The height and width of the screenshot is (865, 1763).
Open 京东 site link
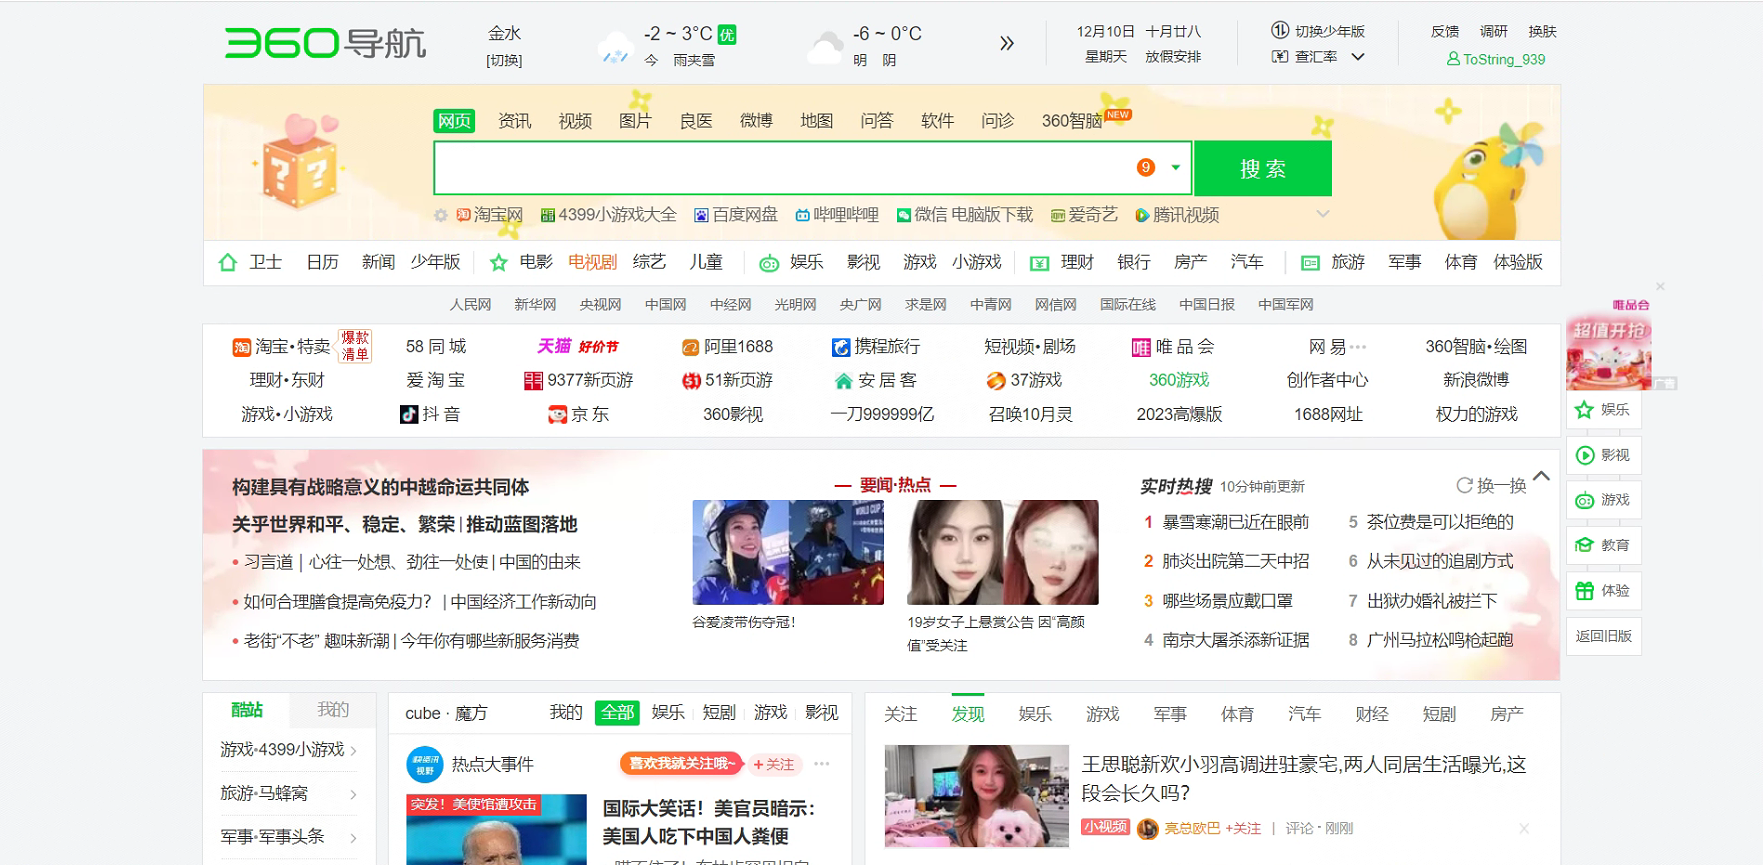(x=579, y=414)
